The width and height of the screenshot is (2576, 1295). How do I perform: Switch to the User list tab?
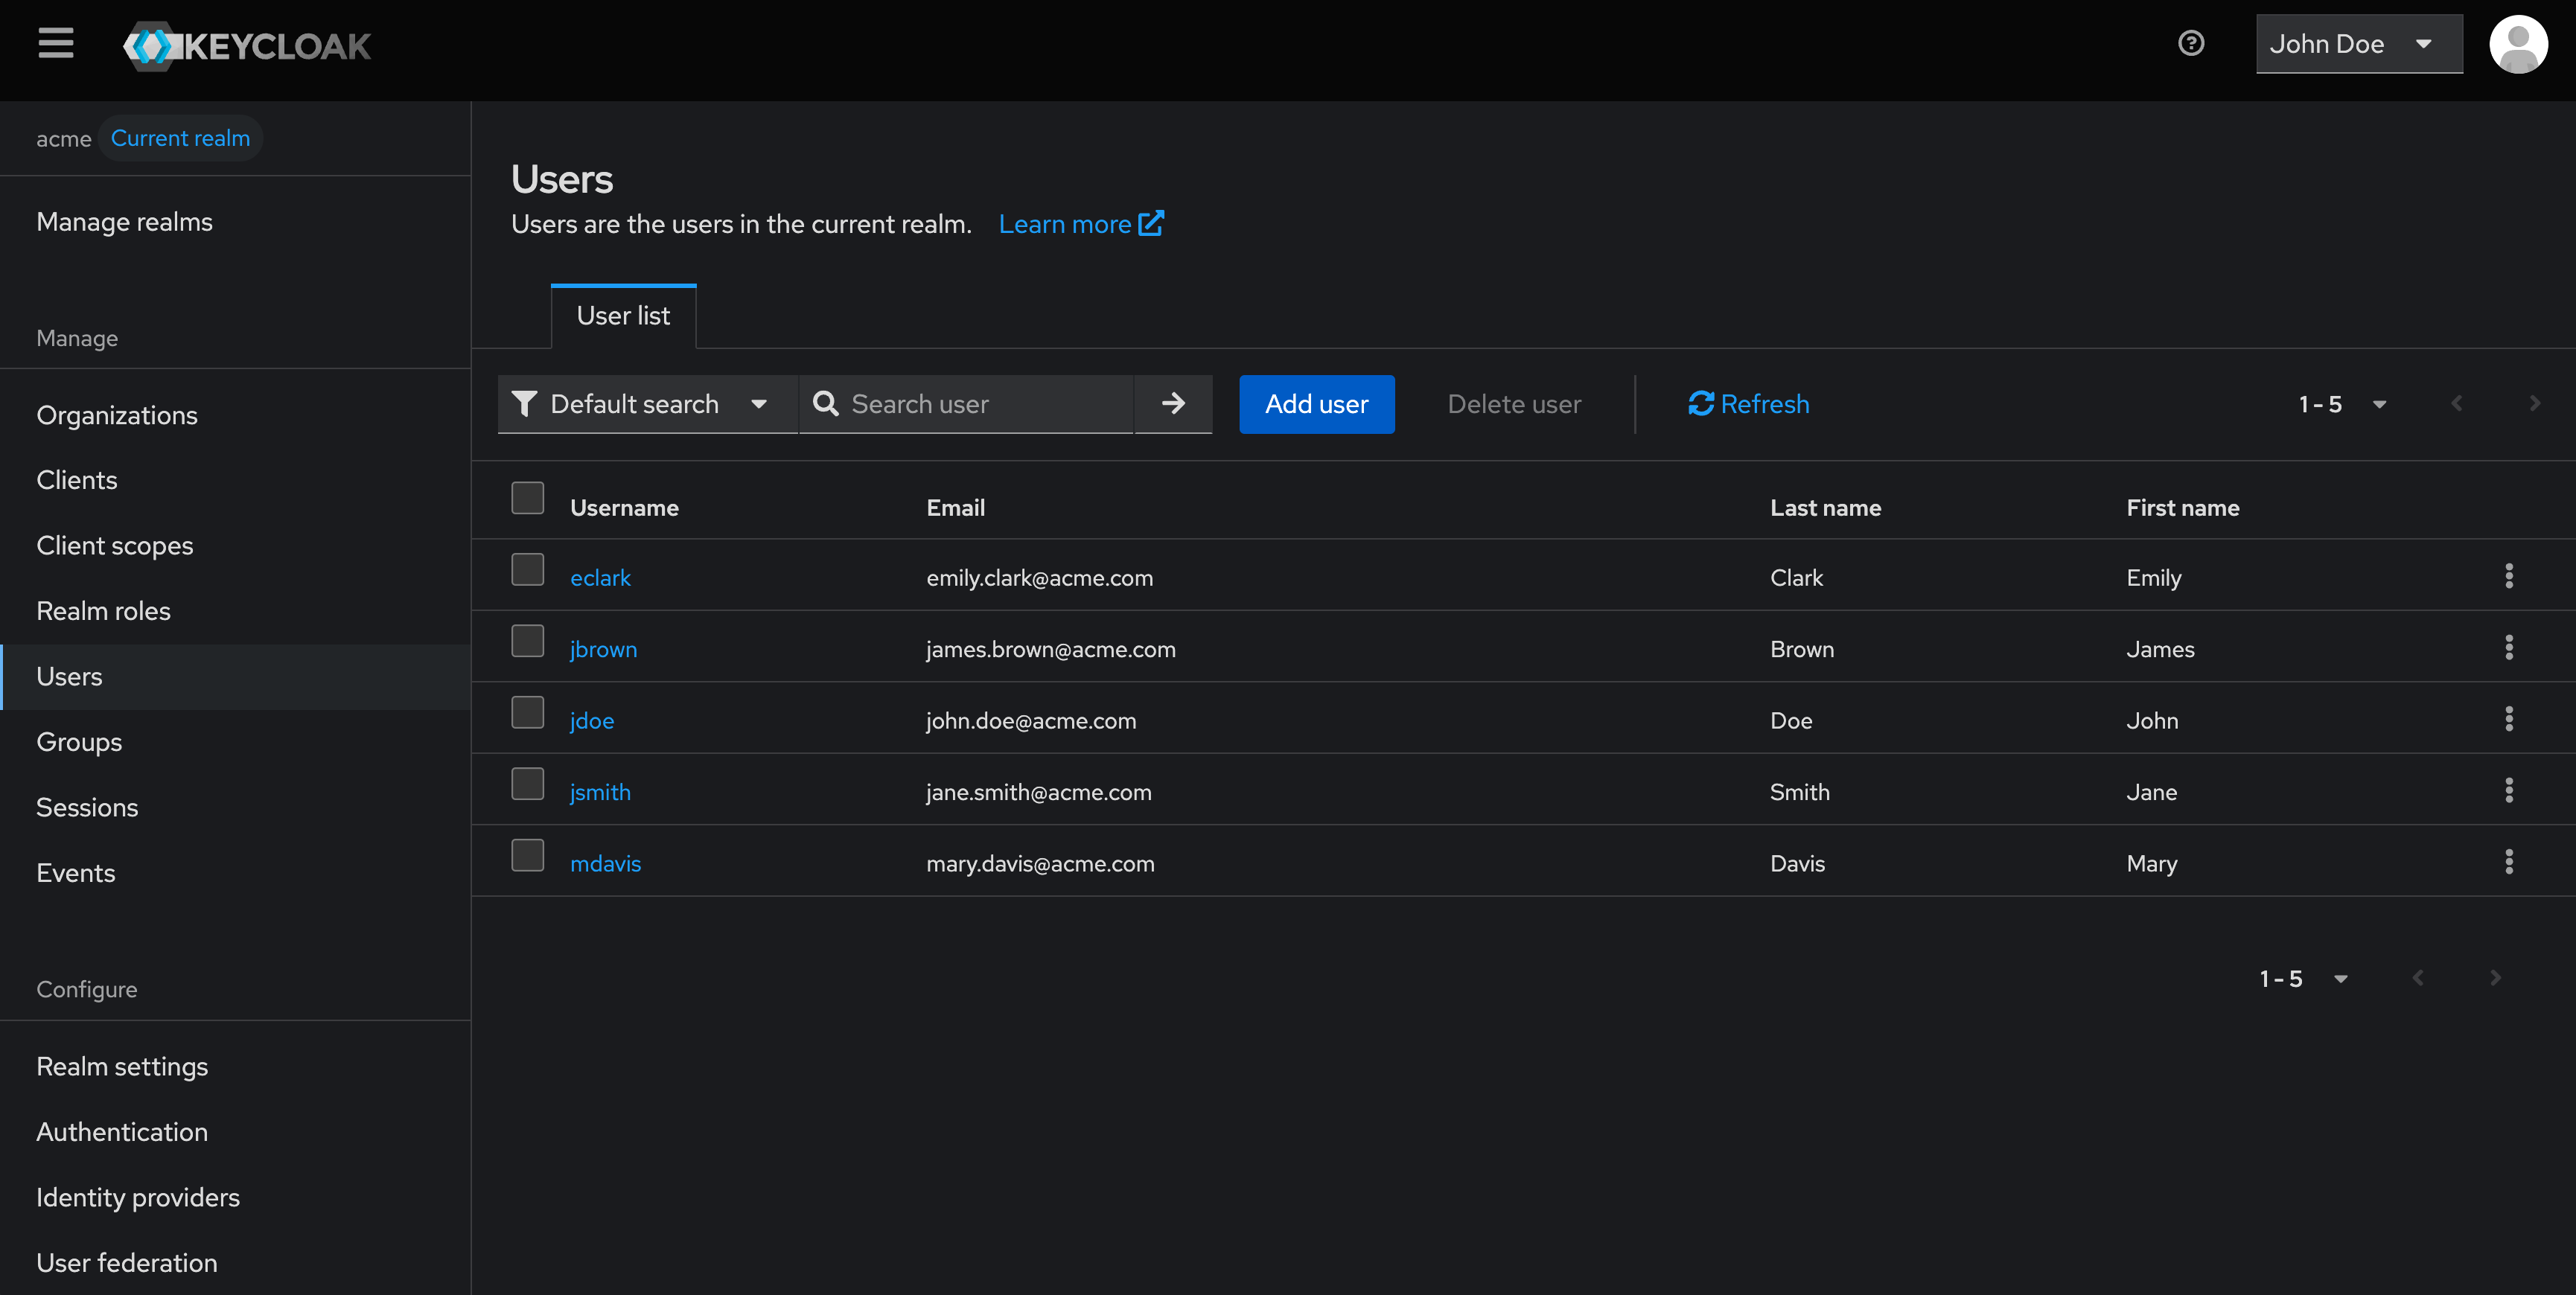pyautogui.click(x=622, y=315)
